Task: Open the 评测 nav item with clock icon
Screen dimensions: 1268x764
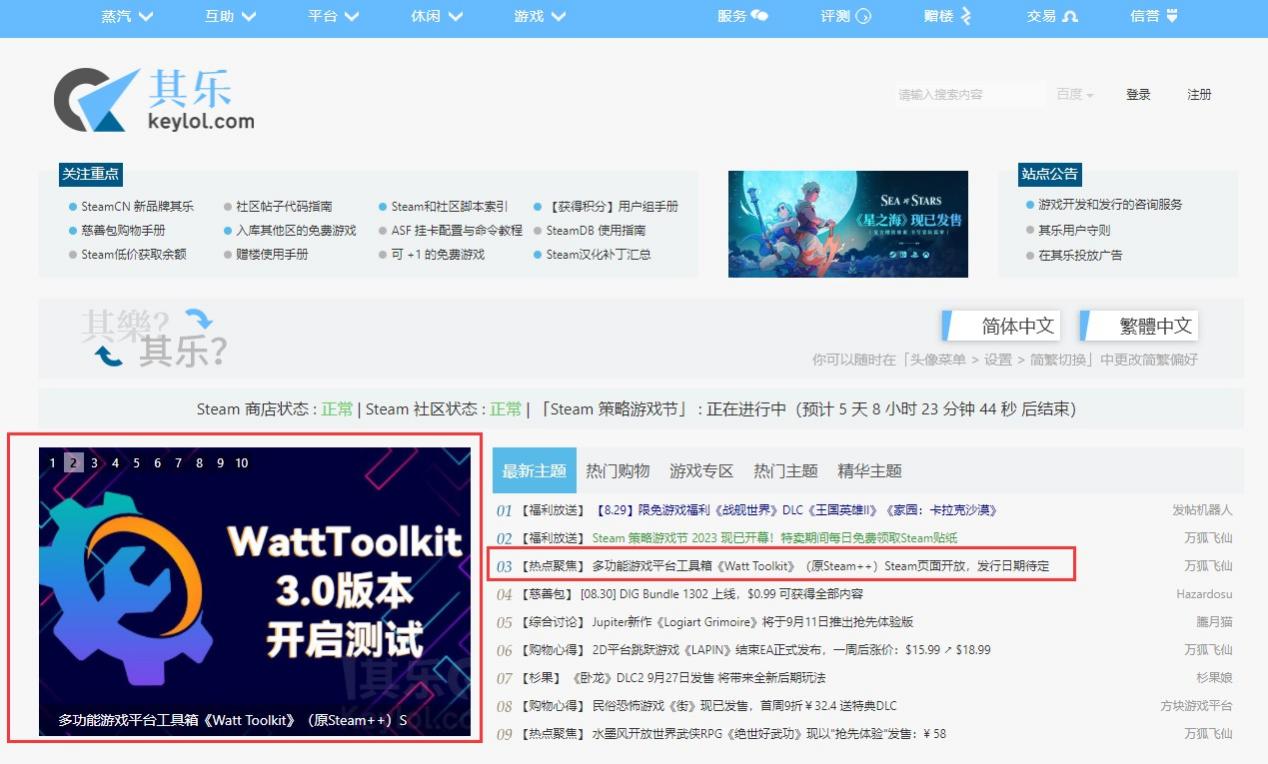Action: [845, 16]
